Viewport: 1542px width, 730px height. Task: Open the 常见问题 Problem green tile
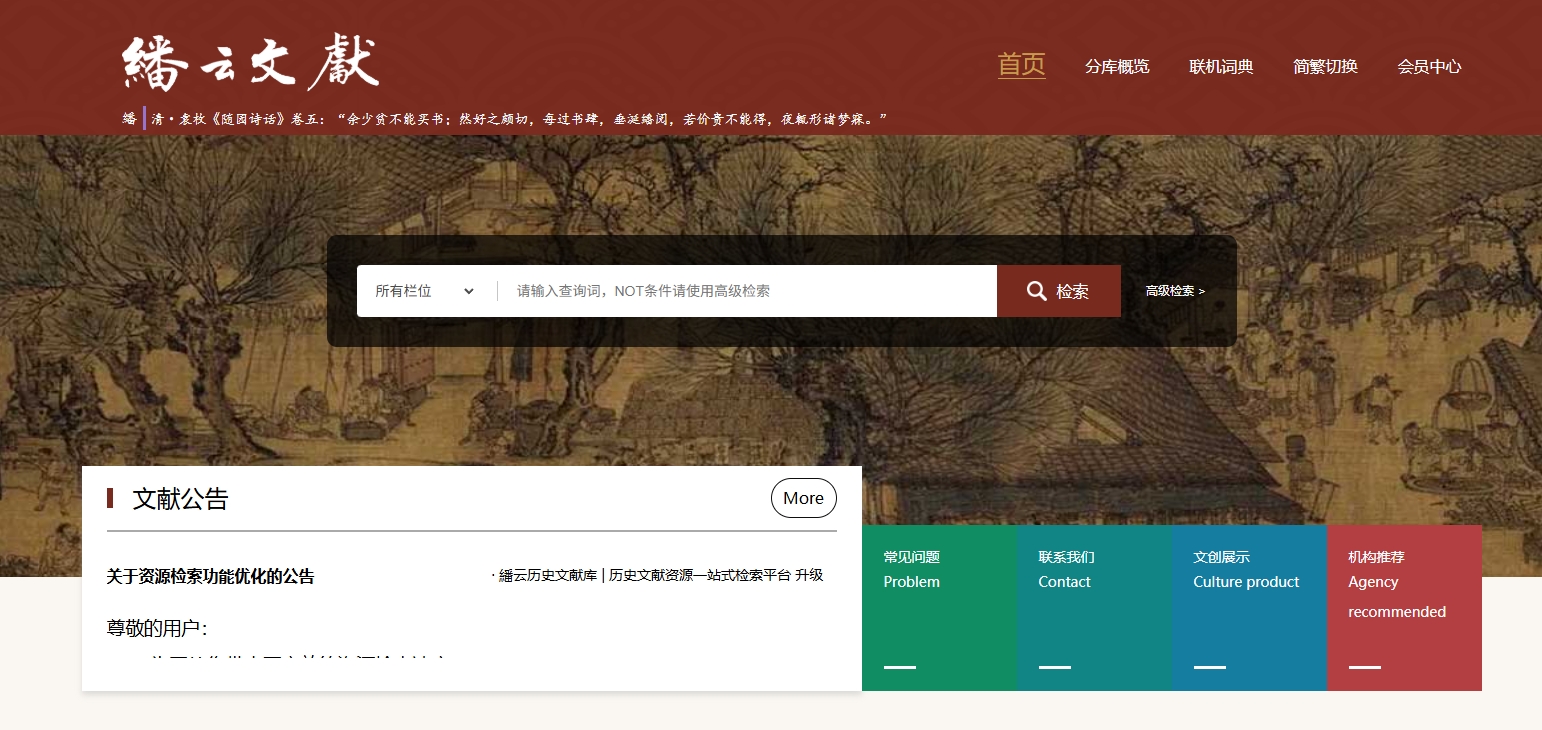tap(938, 607)
